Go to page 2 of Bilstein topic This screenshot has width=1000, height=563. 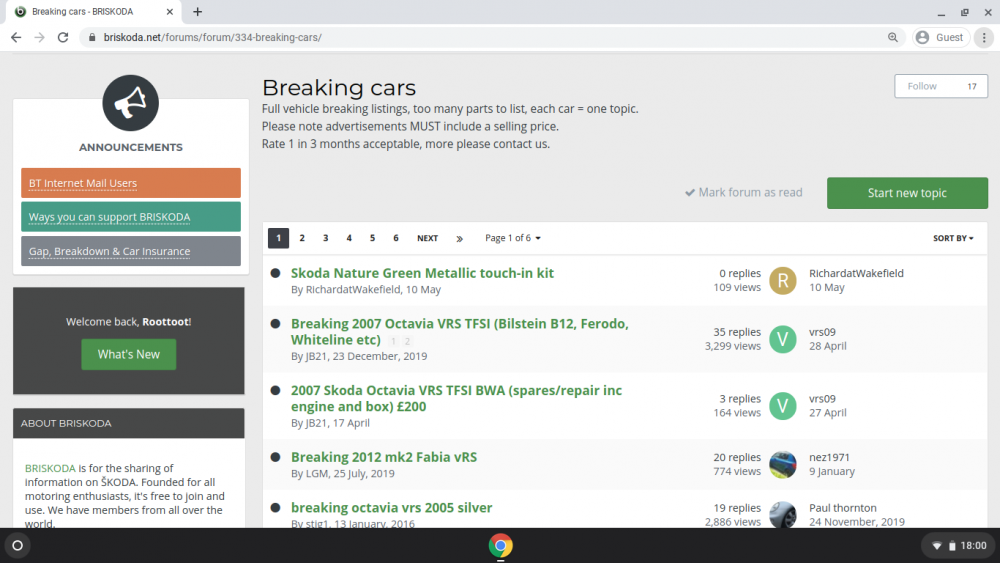407,341
